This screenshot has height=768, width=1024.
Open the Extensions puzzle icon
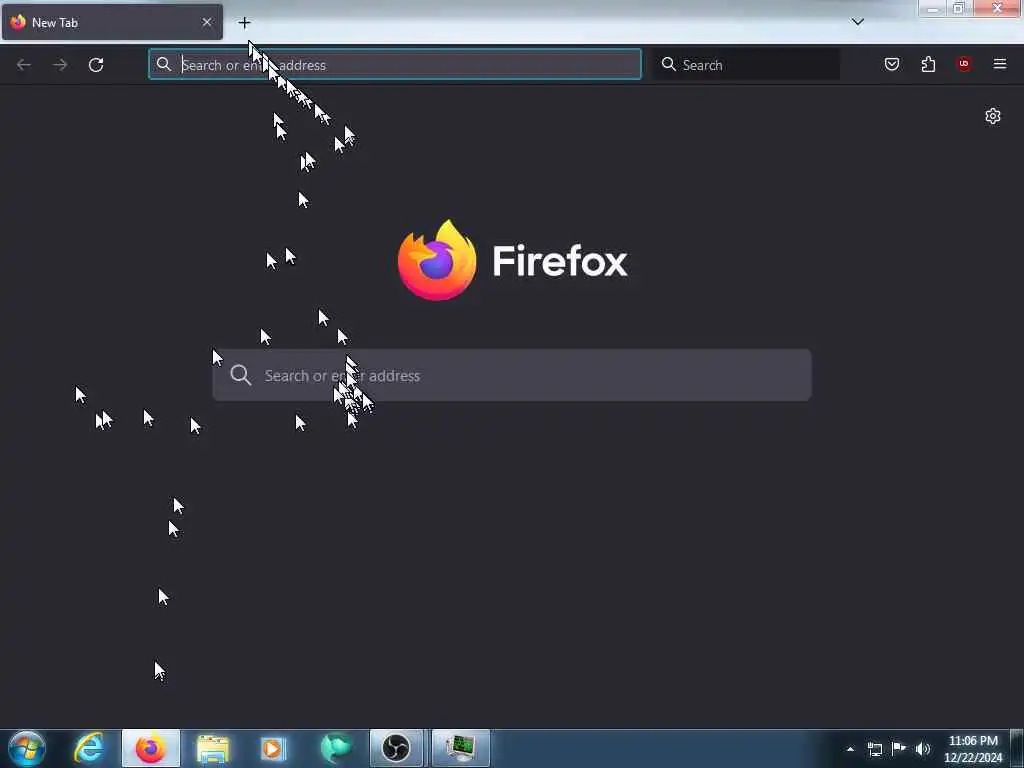tap(928, 64)
